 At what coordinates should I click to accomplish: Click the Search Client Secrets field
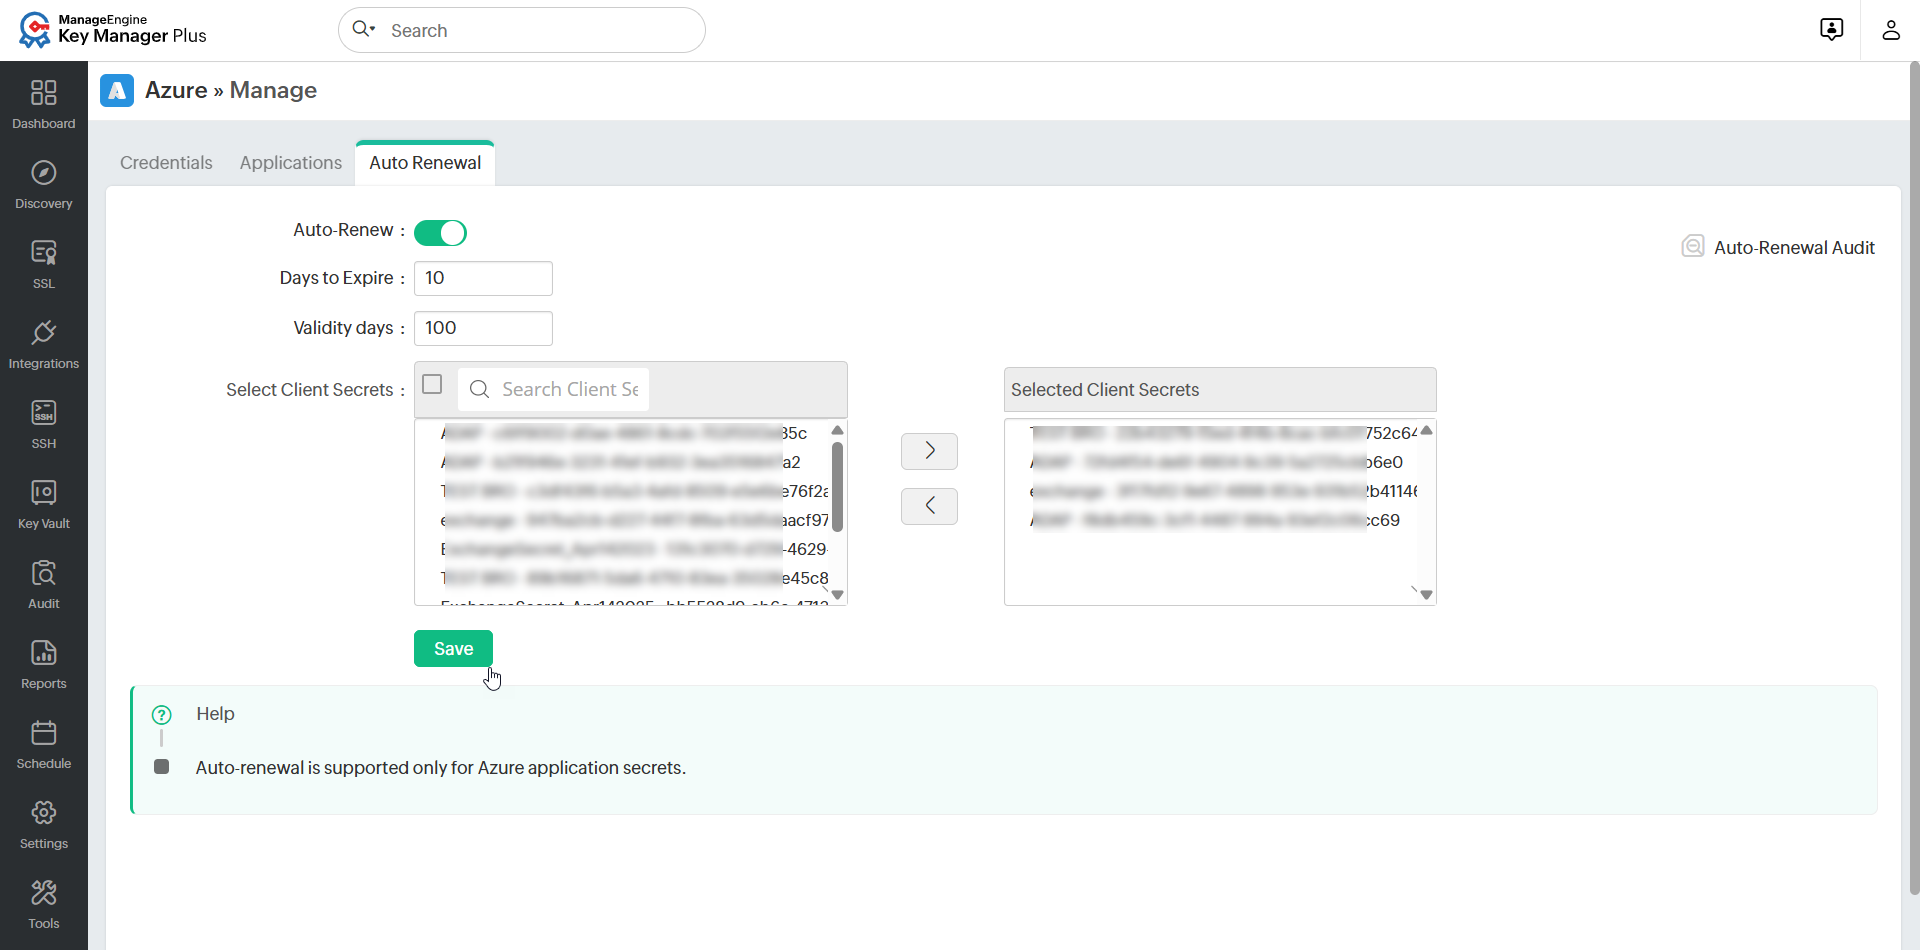point(553,389)
